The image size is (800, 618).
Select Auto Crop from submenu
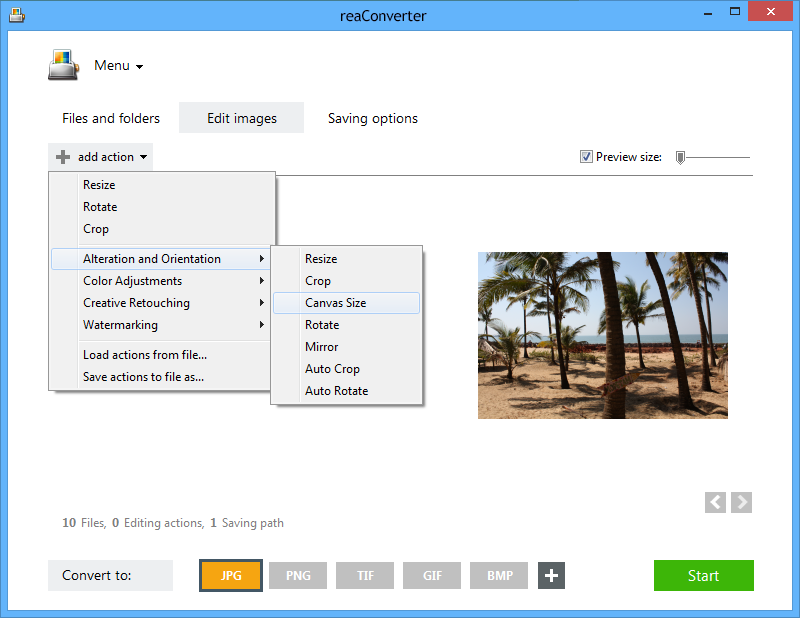346,368
